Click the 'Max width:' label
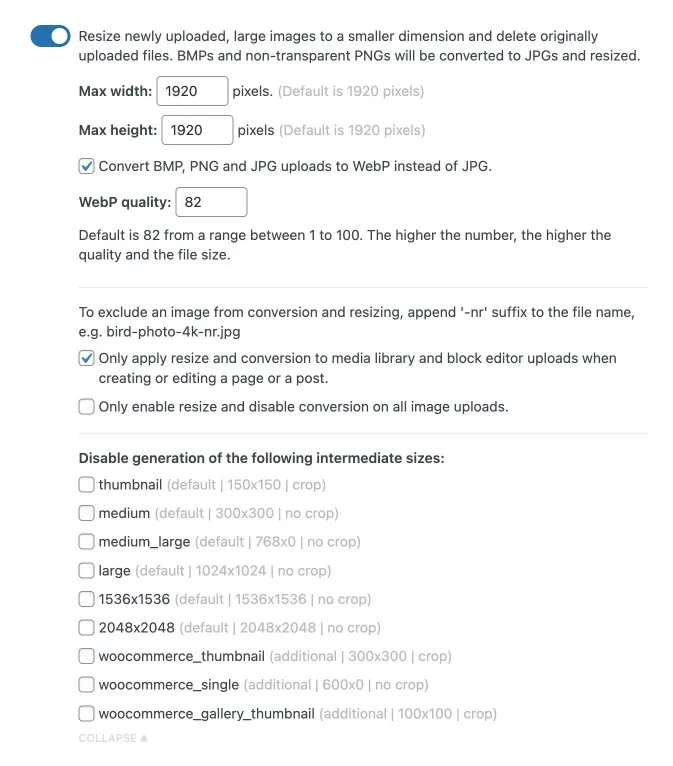This screenshot has width=673, height=766. click(115, 92)
